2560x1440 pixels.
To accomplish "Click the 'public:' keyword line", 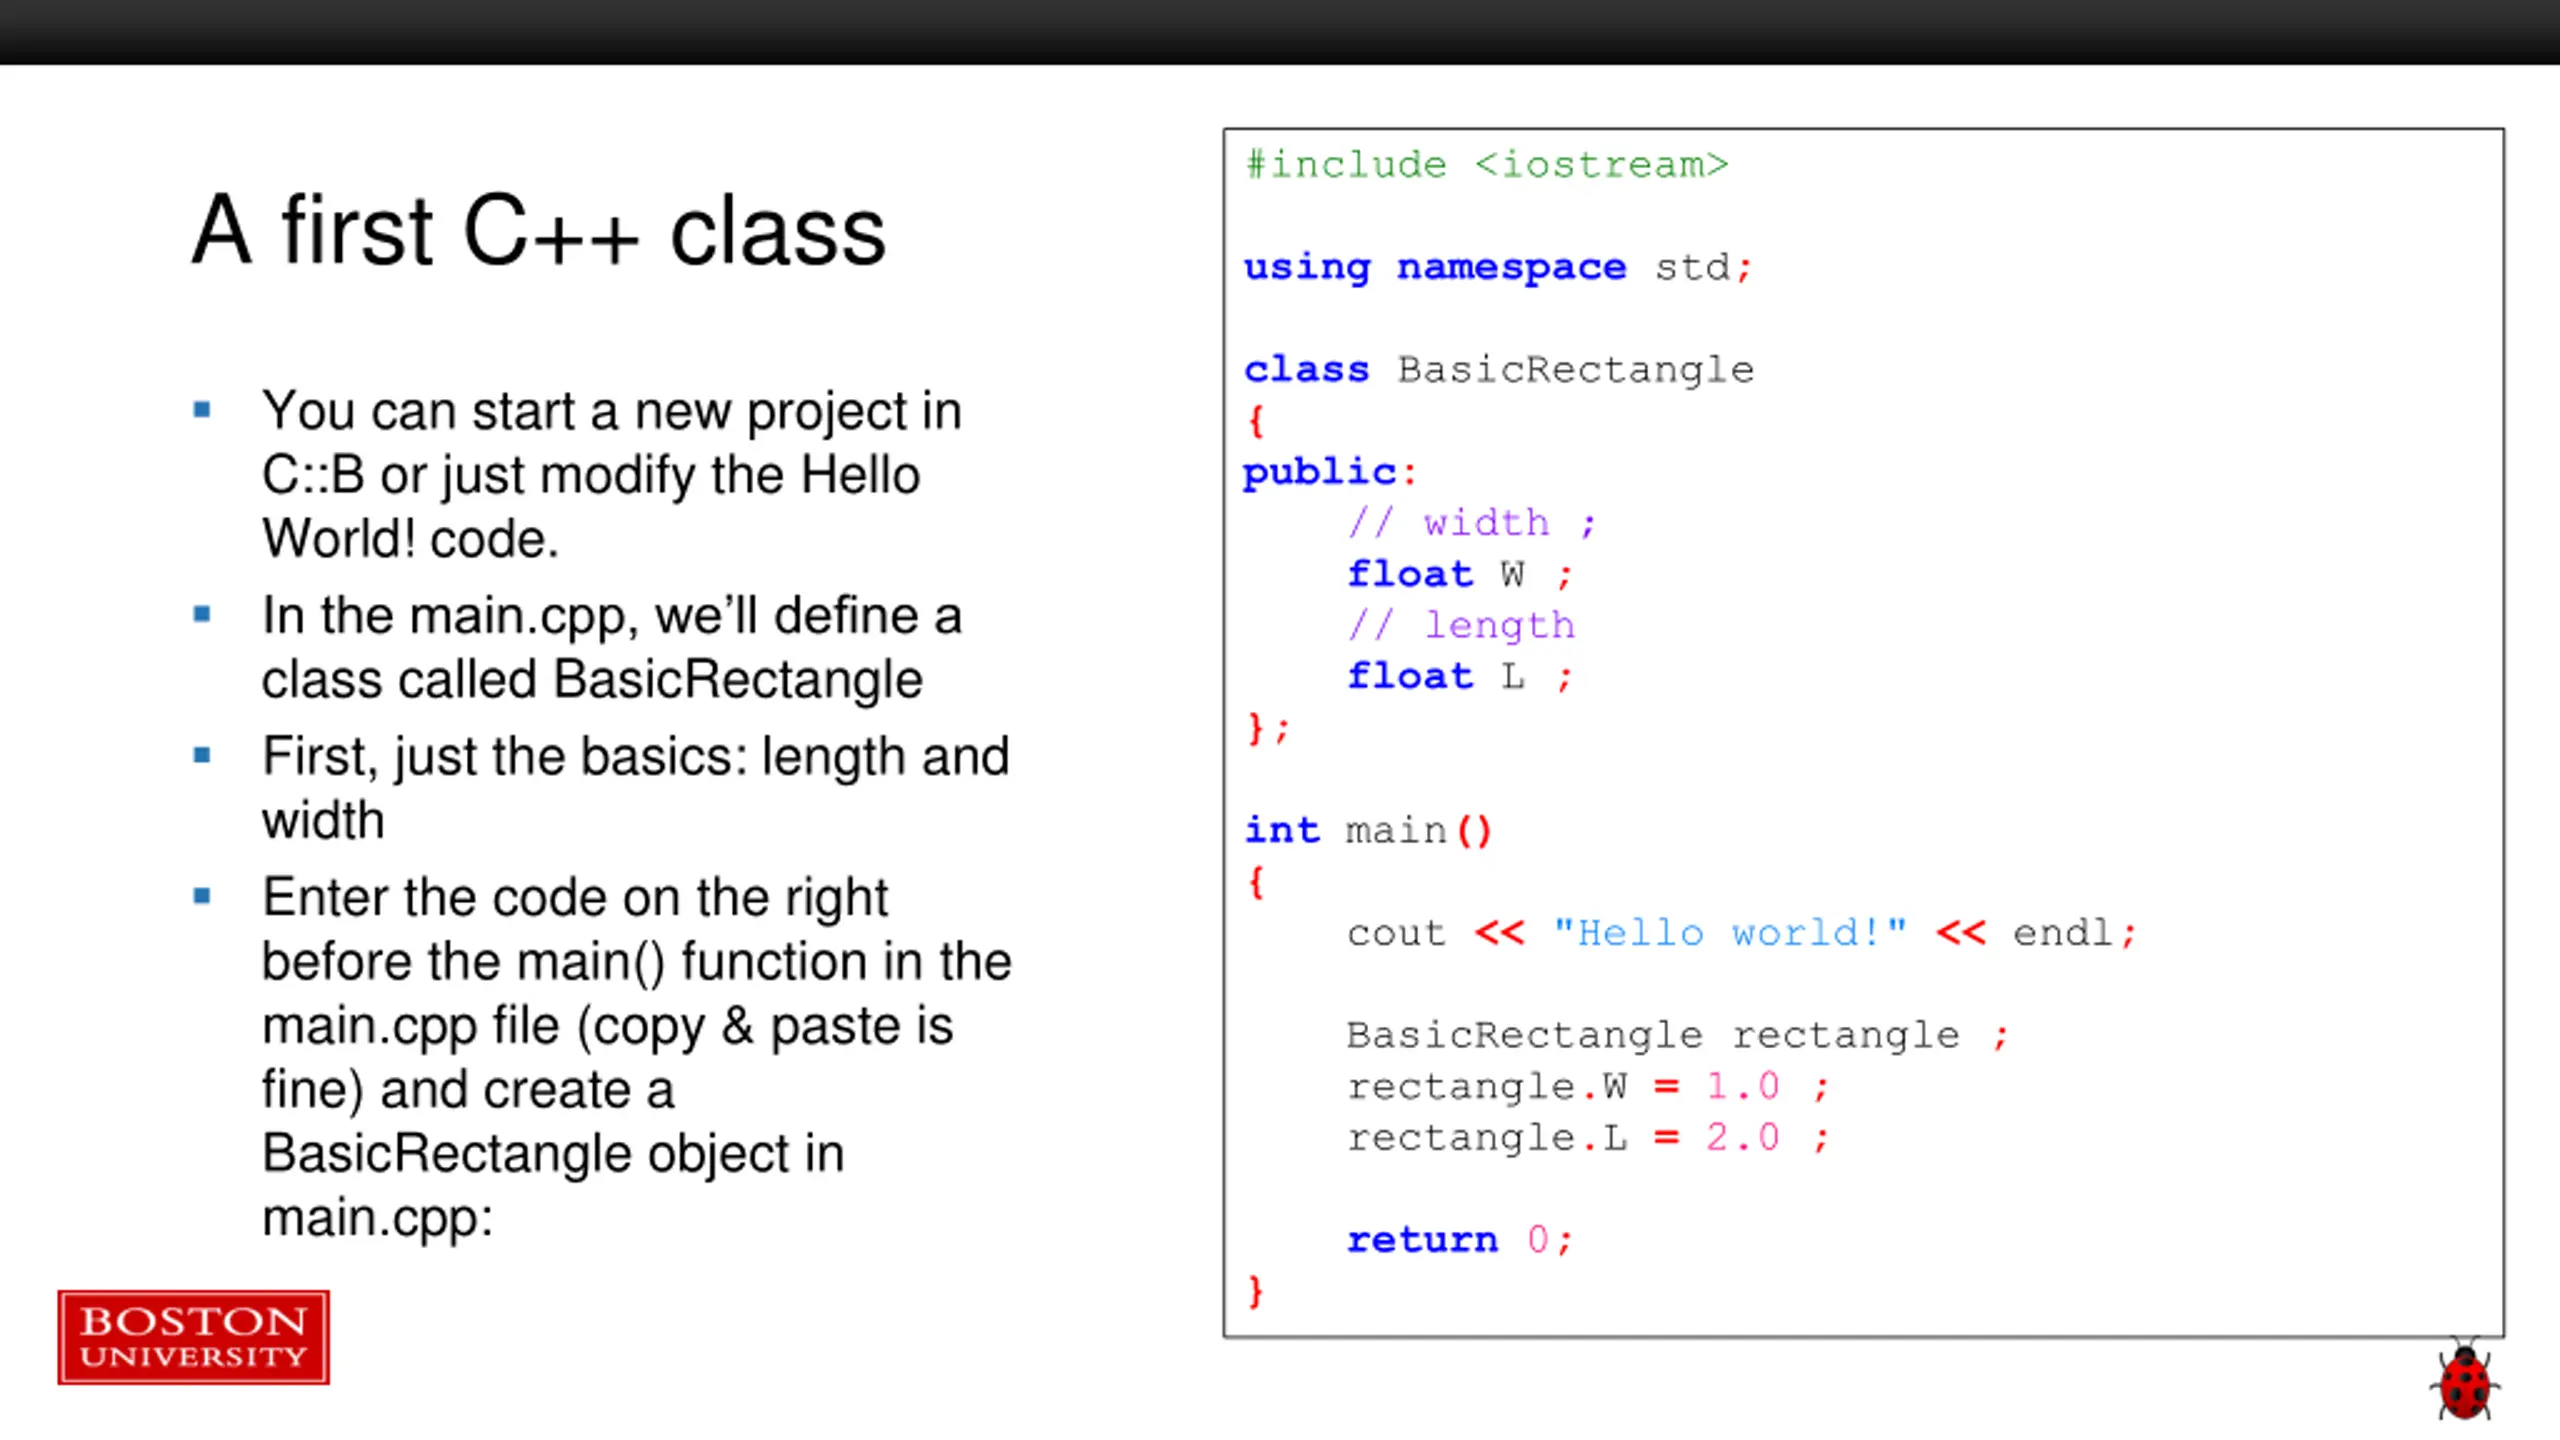I will click(1329, 472).
